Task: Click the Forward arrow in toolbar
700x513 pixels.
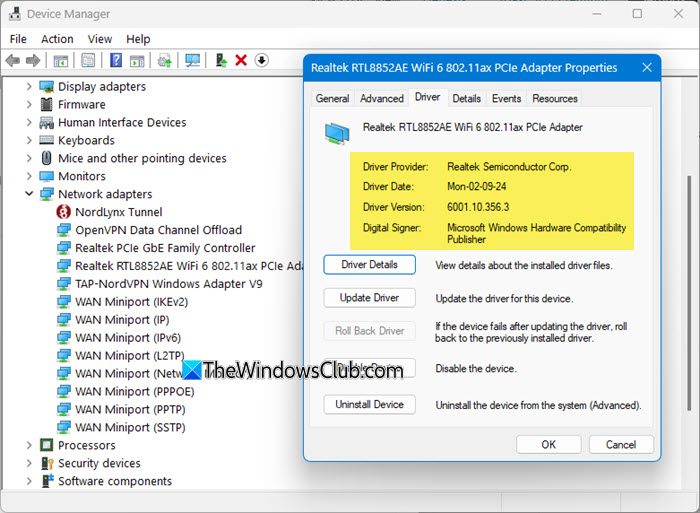Action: pos(33,60)
